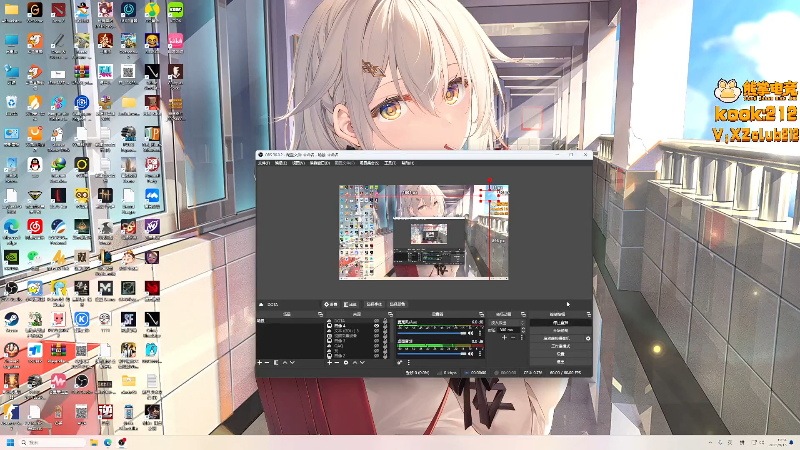This screenshot has height=450, width=800.
Task: Open source Properties from the source toolbar
Action: click(331, 305)
